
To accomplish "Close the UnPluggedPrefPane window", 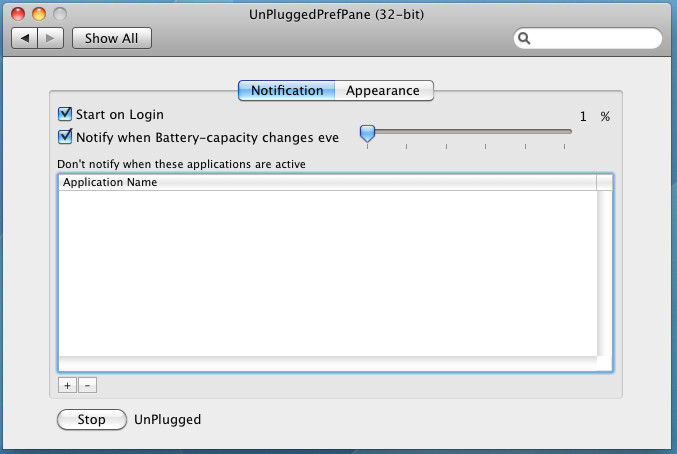I will tap(18, 14).
